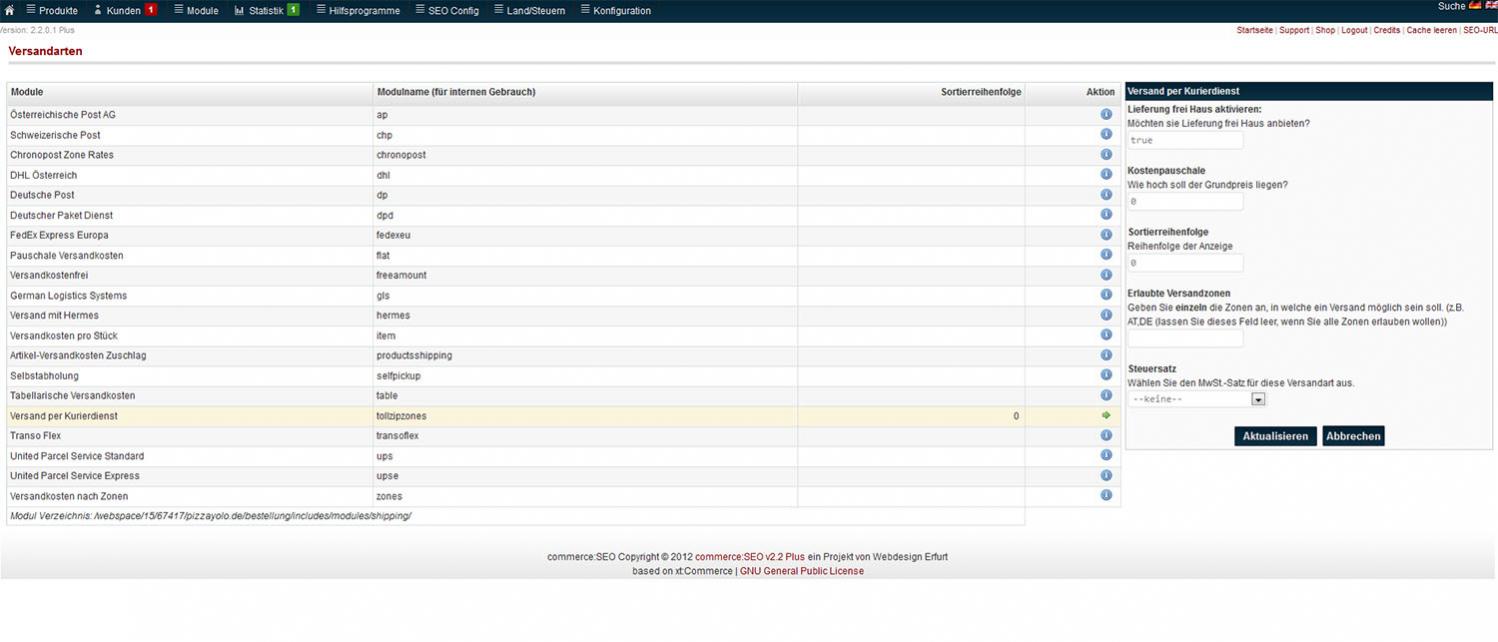Switch language with the German flag icon

(x=1474, y=6)
